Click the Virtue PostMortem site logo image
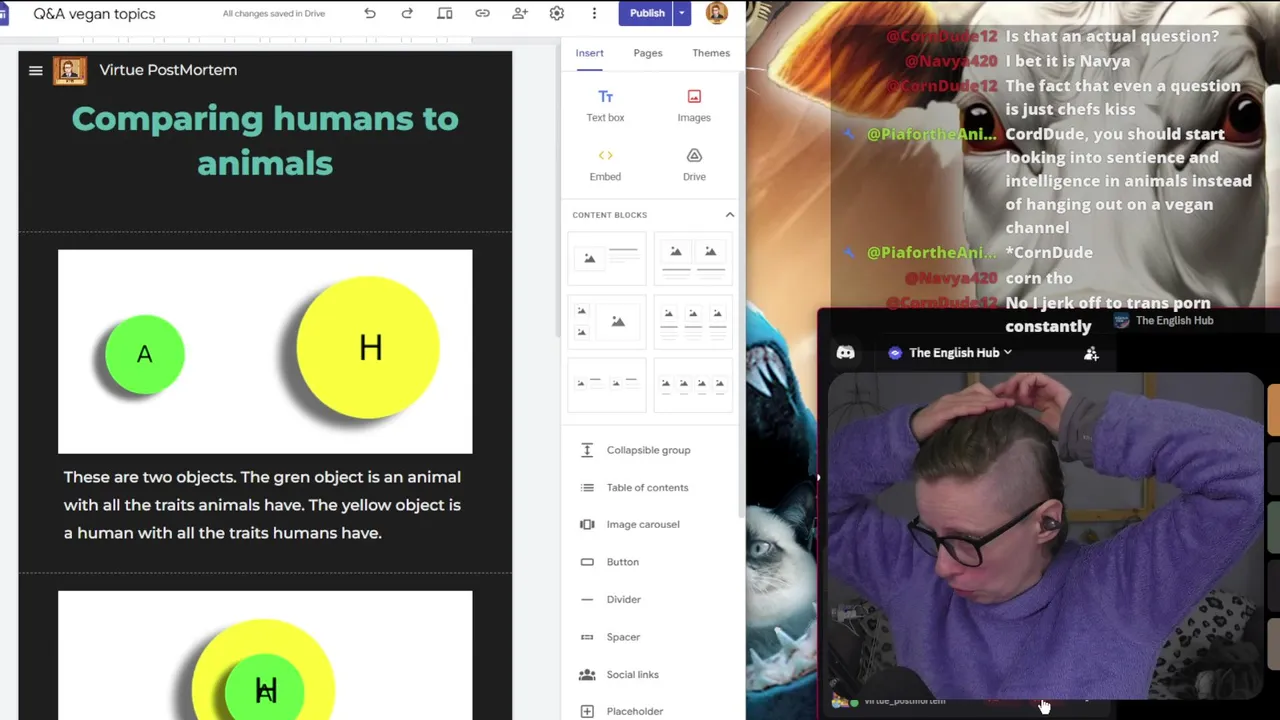Screen dimensions: 1280x720 [x=69, y=70]
